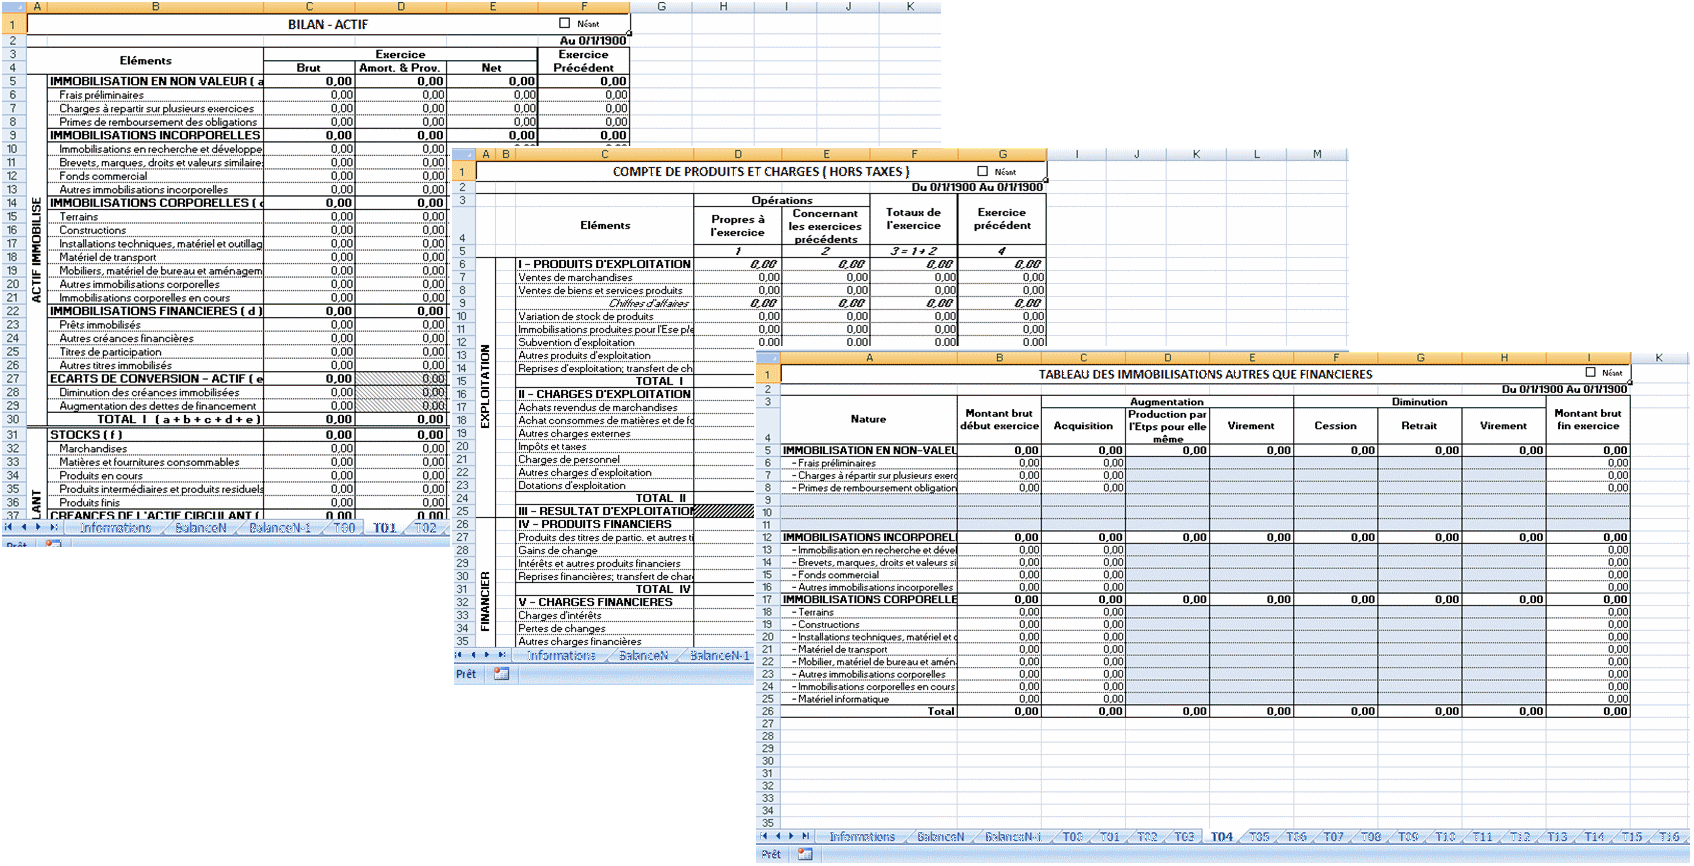This screenshot has width=1694, height=866.
Task: Select row 30 header in Tableau des Immobilisations
Action: [x=768, y=761]
